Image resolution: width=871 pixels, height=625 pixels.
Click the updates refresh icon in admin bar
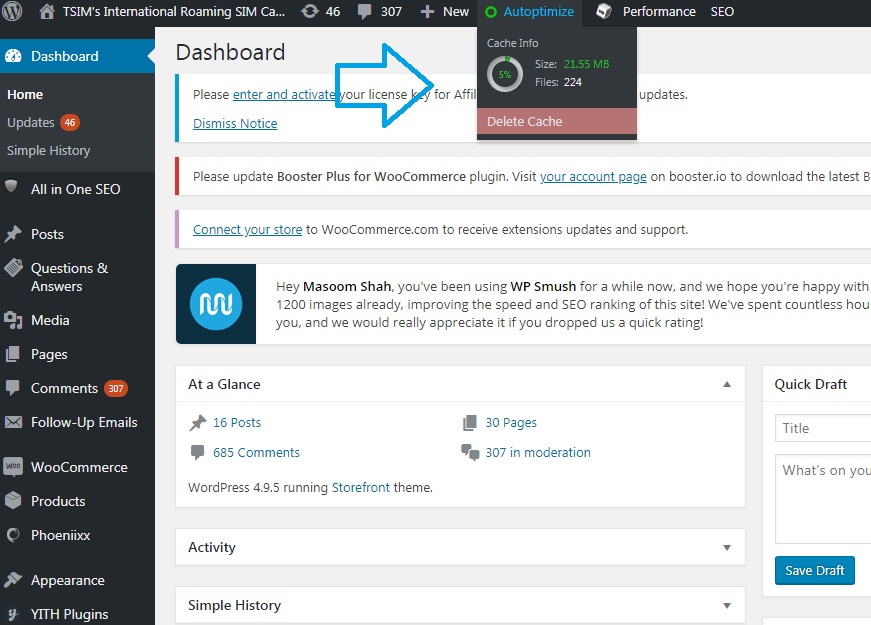coord(309,11)
